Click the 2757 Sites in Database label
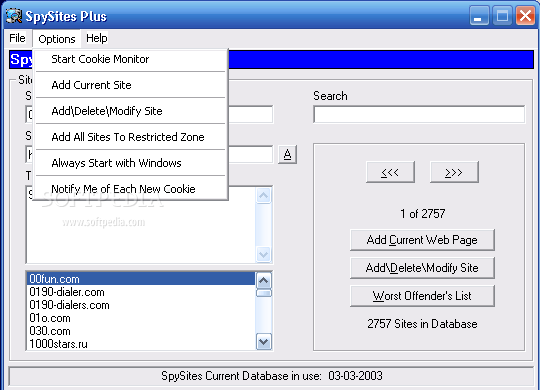This screenshot has height=390, width=540. [422, 324]
